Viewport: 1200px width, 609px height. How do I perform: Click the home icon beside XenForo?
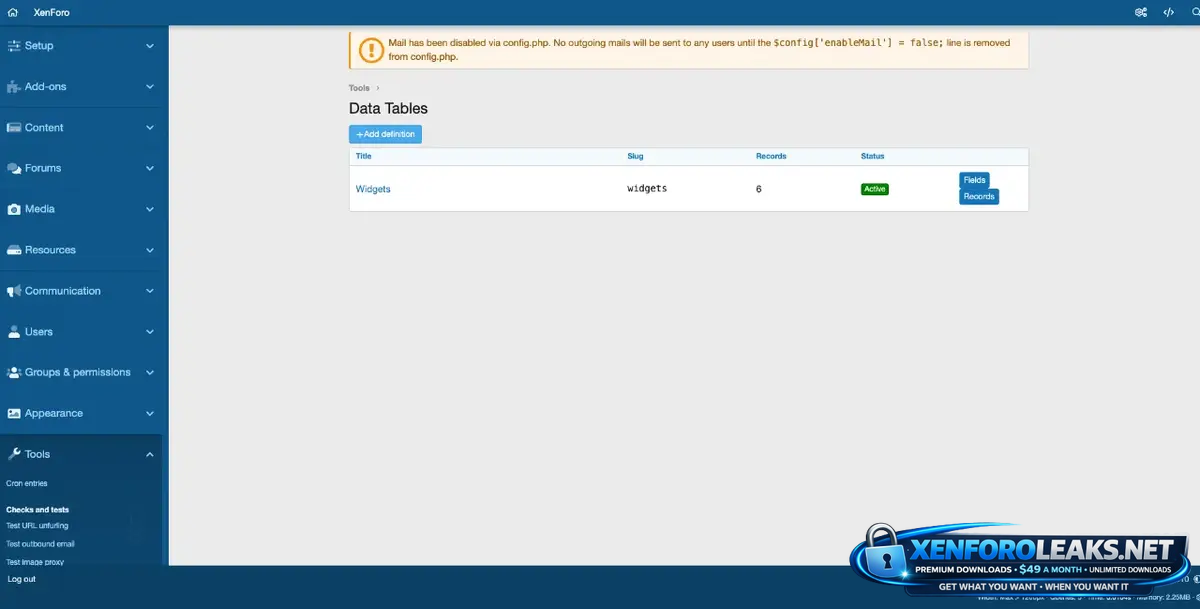point(13,12)
